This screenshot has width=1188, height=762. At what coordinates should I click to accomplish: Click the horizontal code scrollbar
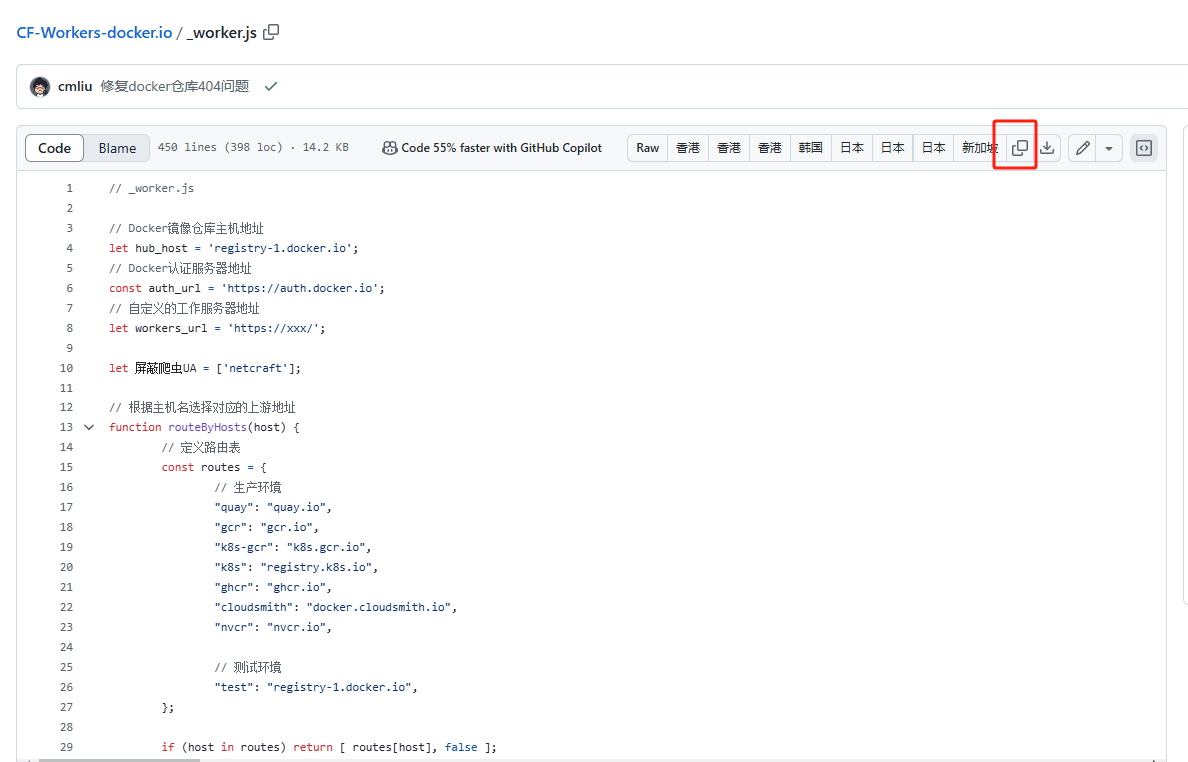120,759
